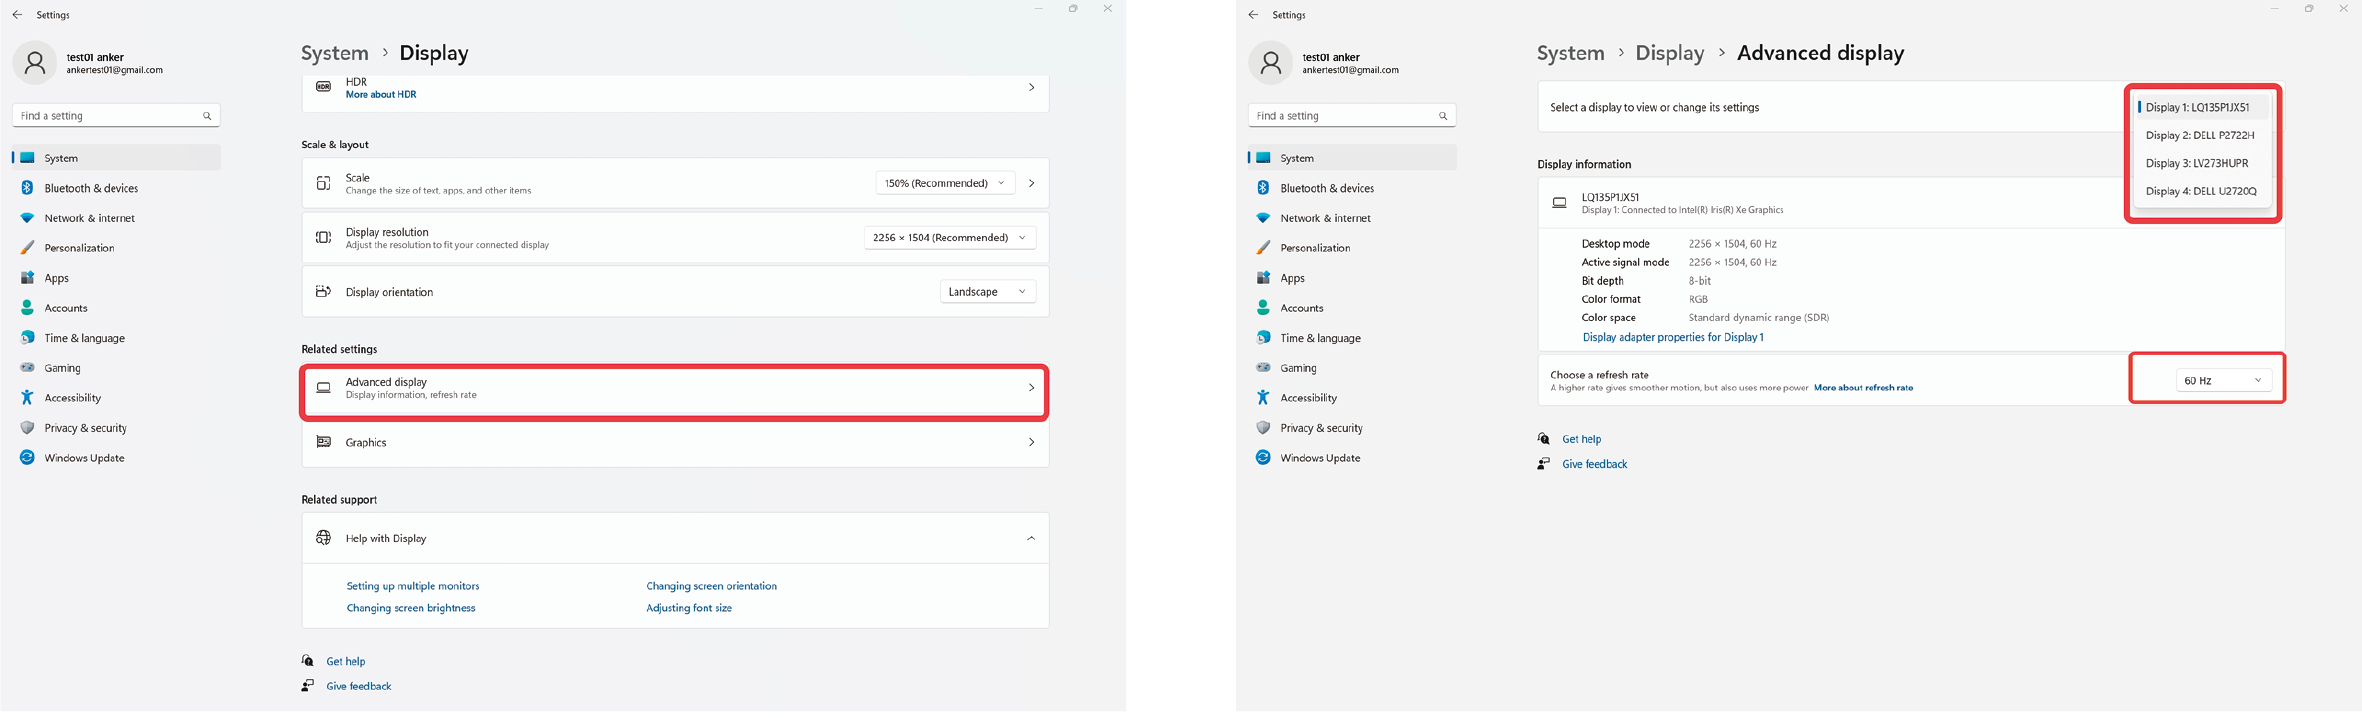Viewport: 2362px width, 718px height.
Task: Collapse the Help with Display section
Action: coord(1030,539)
